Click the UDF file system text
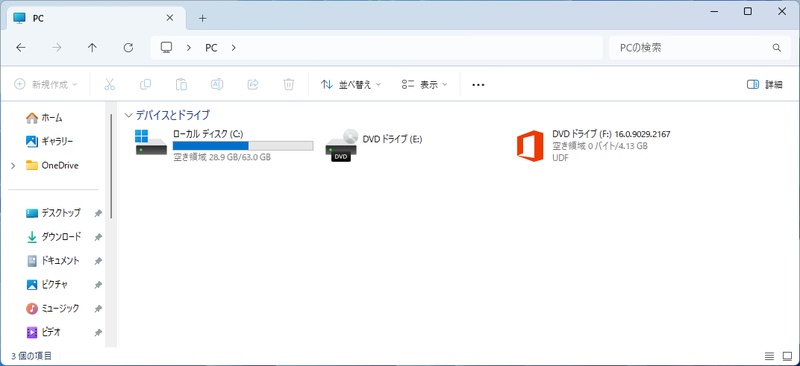The width and height of the screenshot is (800, 366). [x=561, y=158]
